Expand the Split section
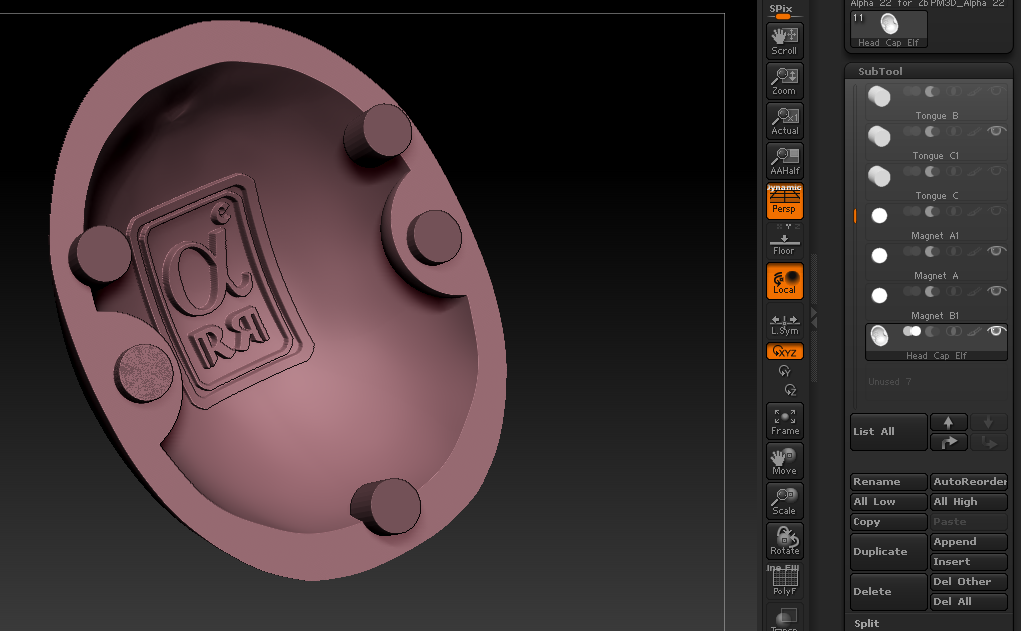This screenshot has height=631, width=1021. 866,623
